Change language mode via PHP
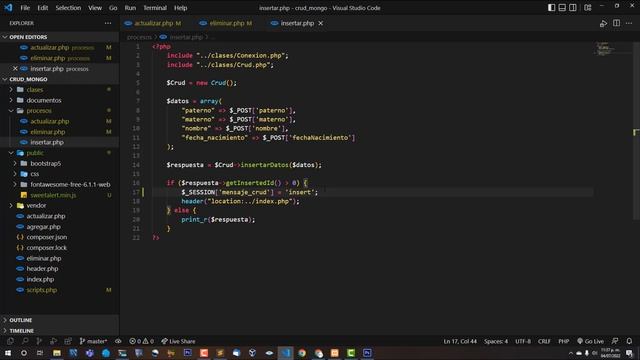 coord(564,341)
